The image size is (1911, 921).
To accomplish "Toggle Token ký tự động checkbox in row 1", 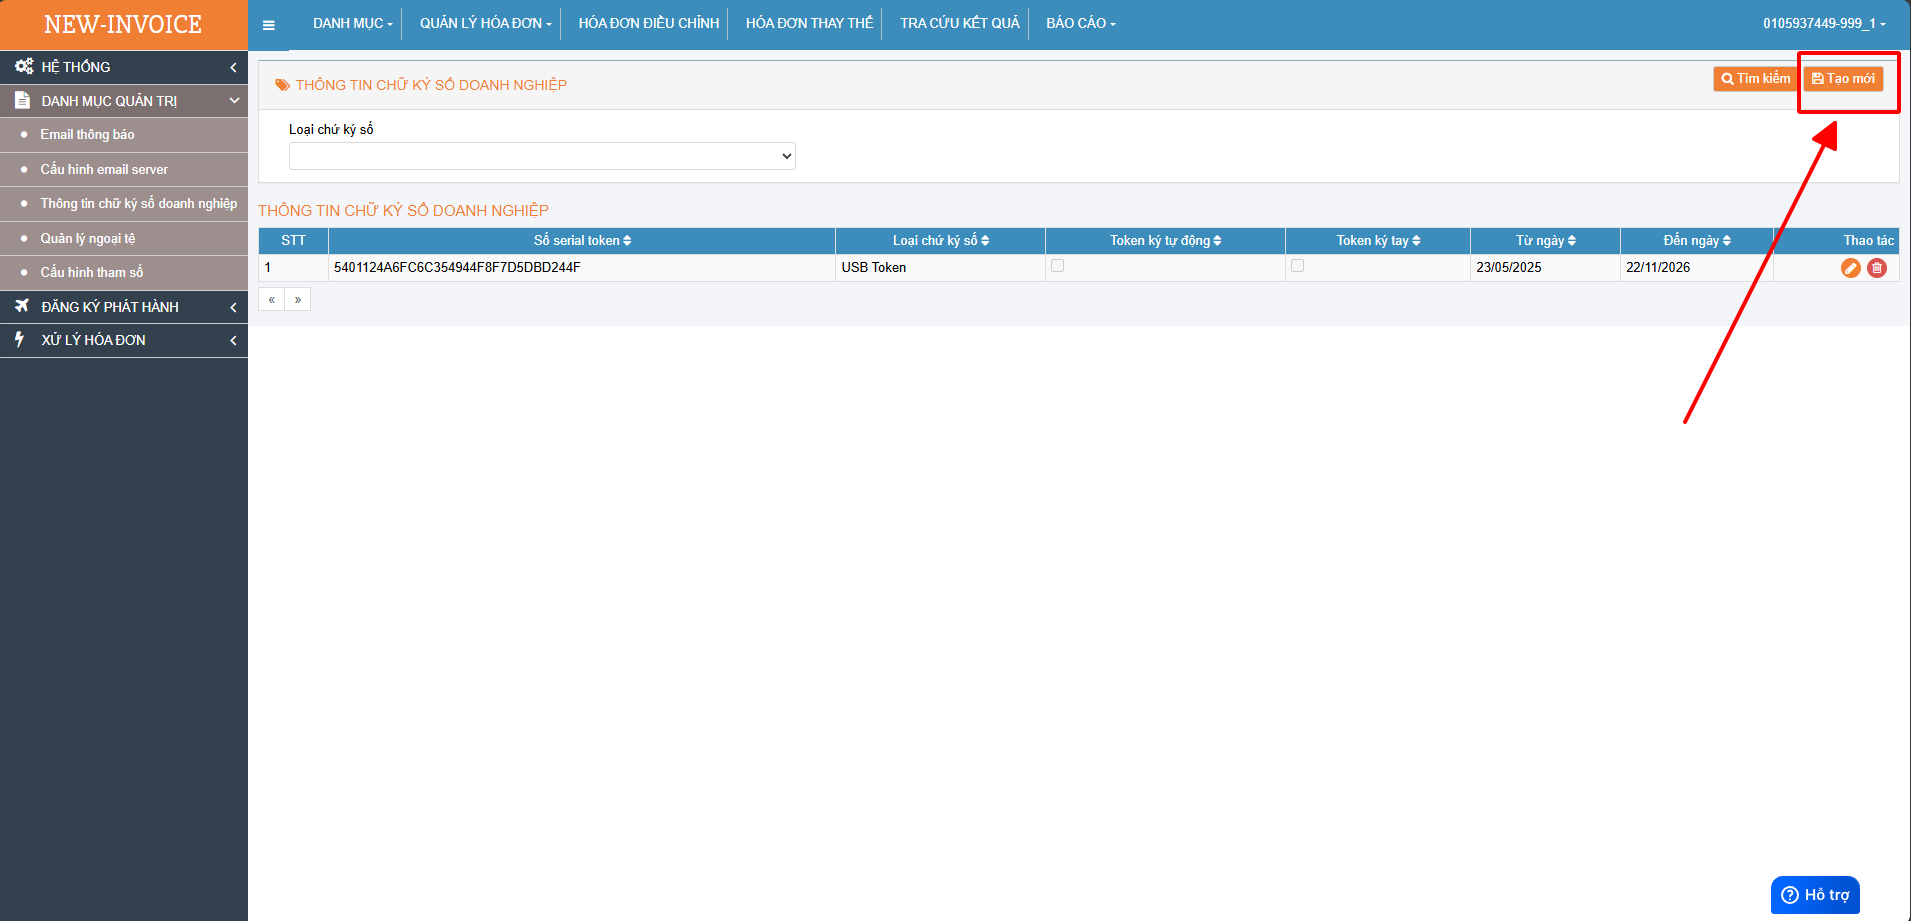I will pos(1057,266).
